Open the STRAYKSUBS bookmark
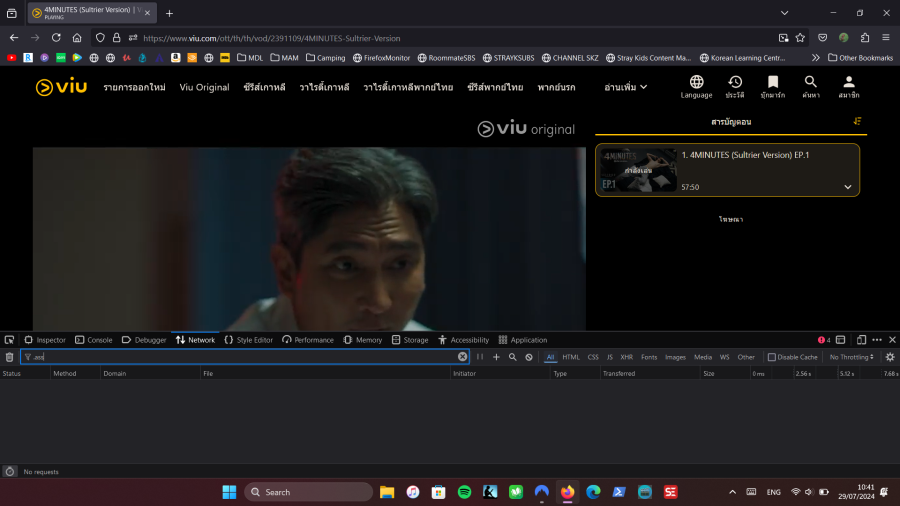This screenshot has width=900, height=506. click(508, 57)
